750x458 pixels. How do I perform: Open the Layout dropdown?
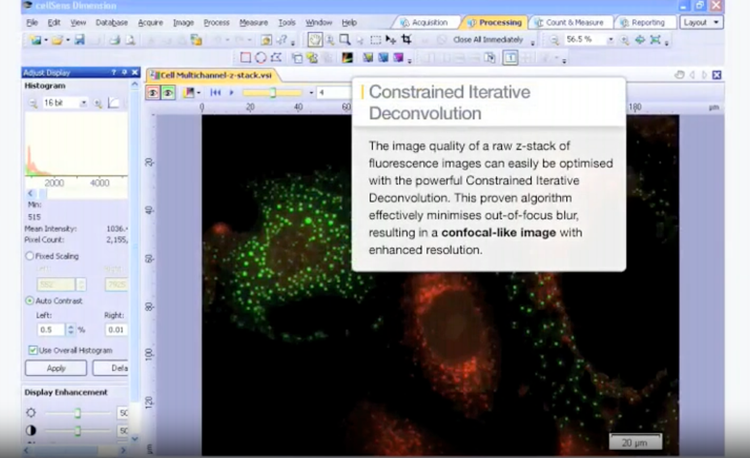[701, 22]
